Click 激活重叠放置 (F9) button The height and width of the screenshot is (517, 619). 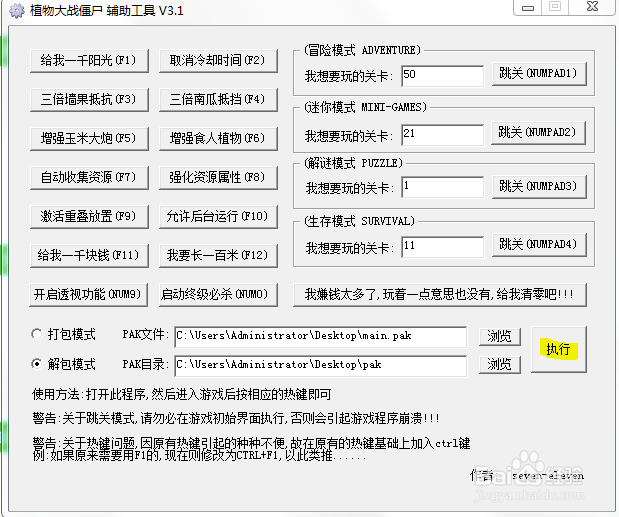[89, 217]
